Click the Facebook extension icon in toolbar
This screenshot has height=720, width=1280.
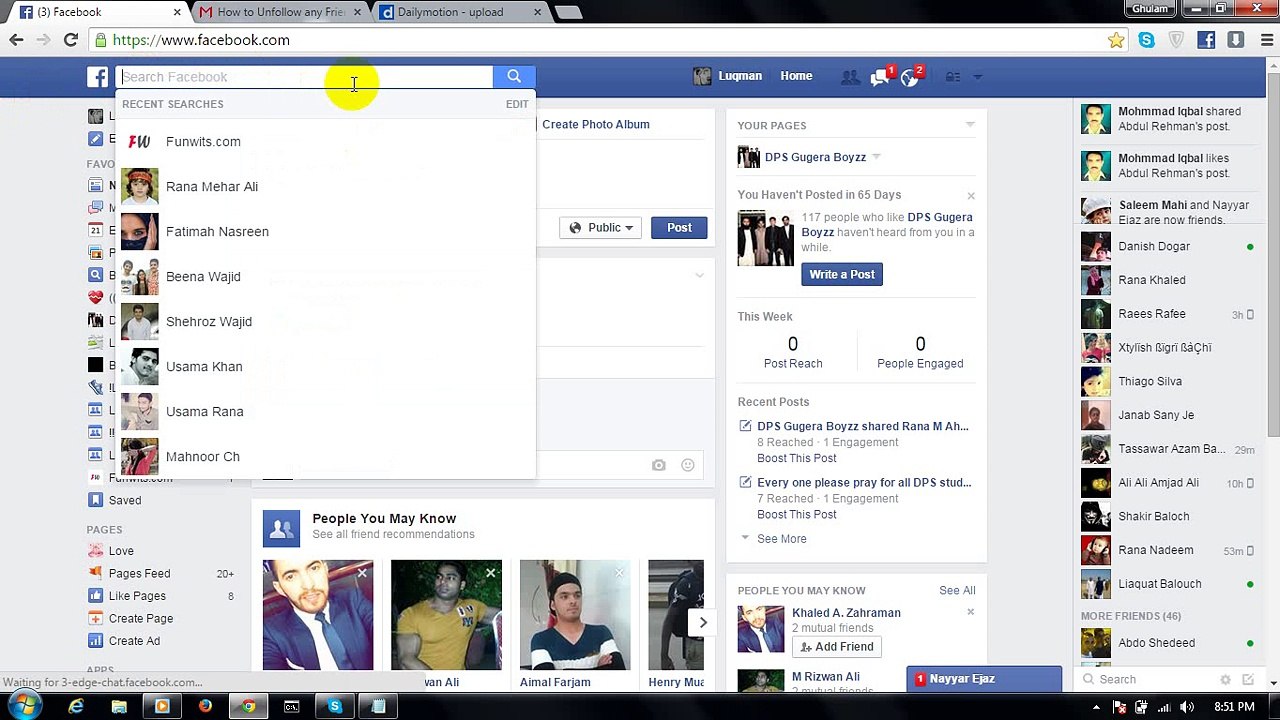tap(1207, 40)
